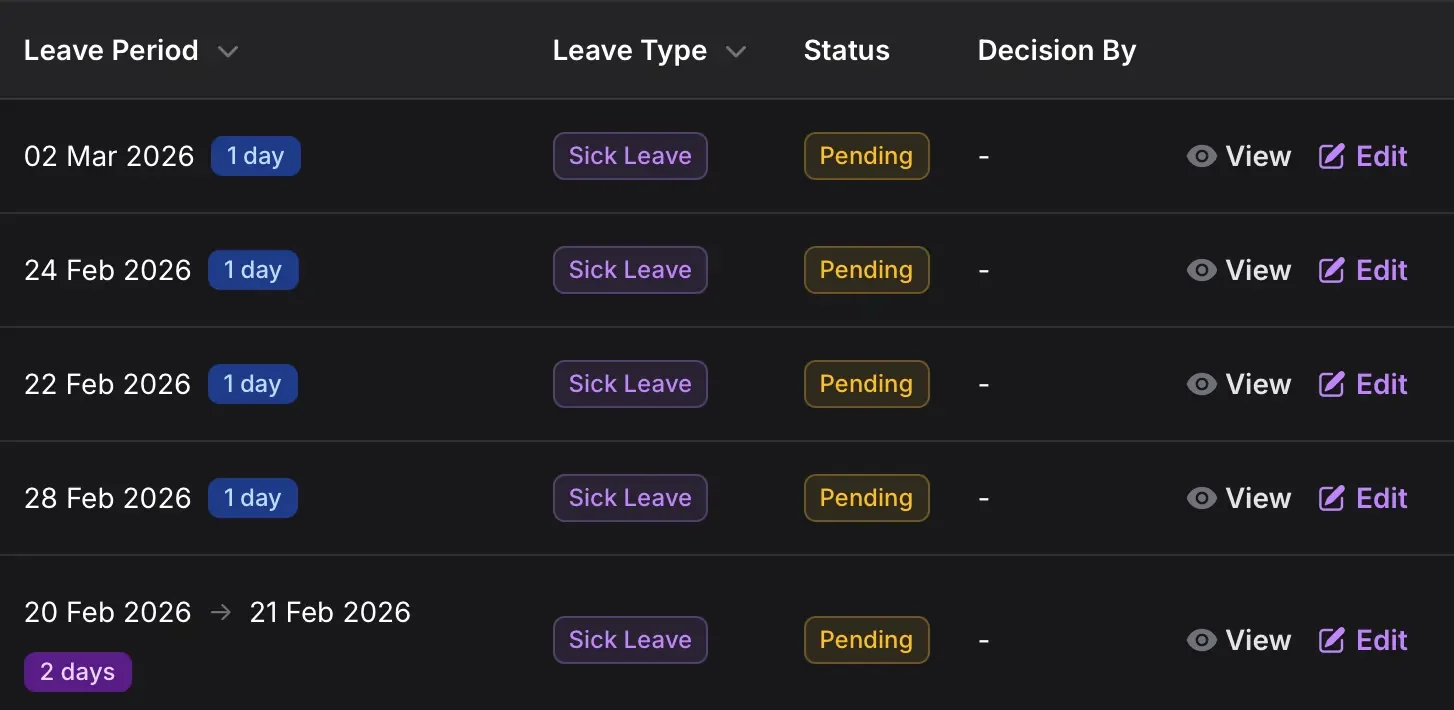Click the pencil Edit icon on 20 Feb 2026 row
The height and width of the screenshot is (710, 1454).
coord(1332,640)
